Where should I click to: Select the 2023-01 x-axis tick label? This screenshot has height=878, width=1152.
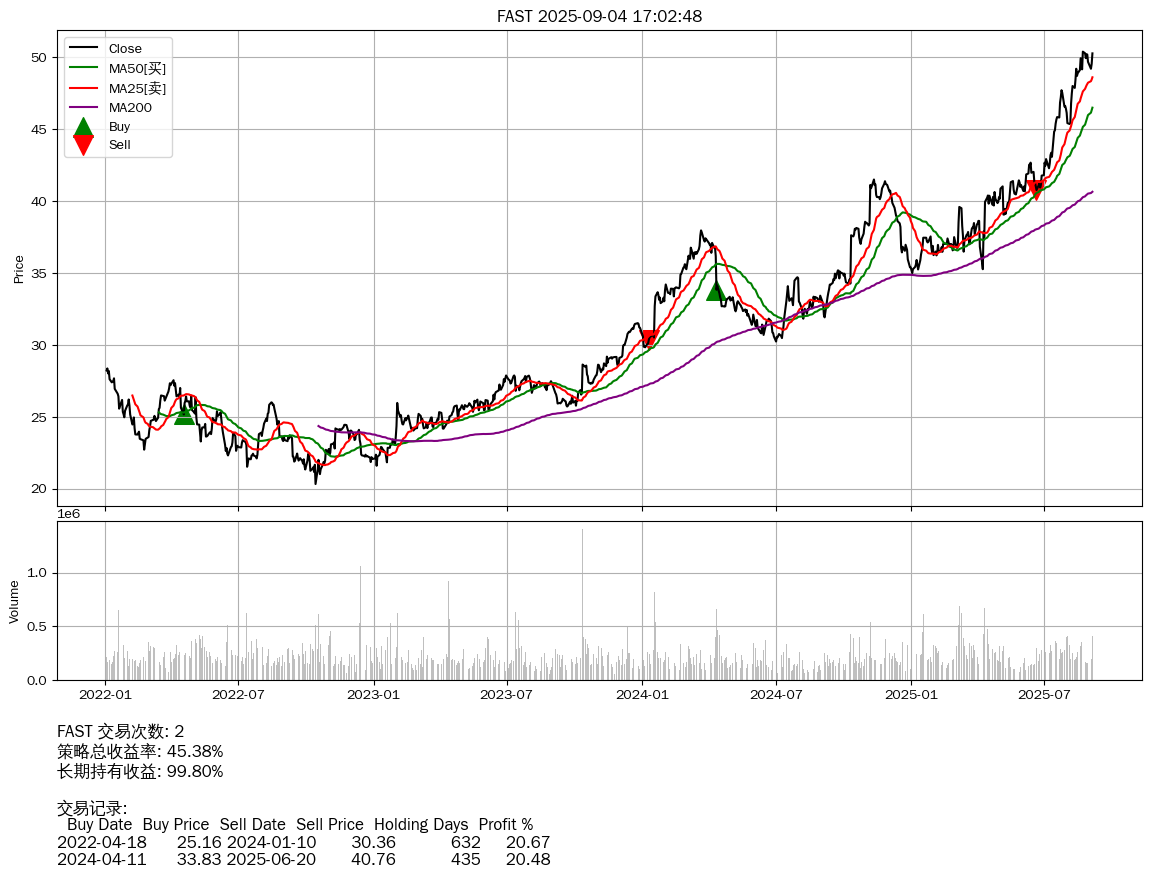click(374, 693)
